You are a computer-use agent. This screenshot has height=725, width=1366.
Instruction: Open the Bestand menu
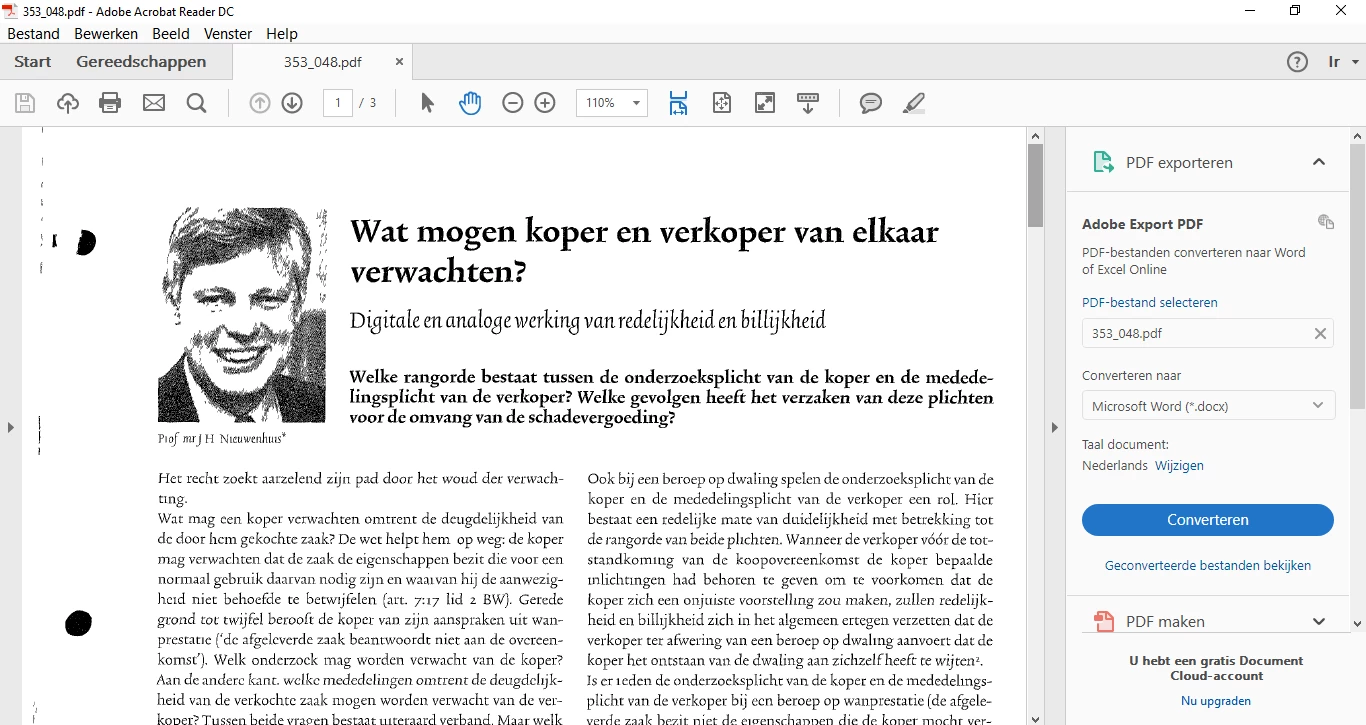(x=34, y=33)
